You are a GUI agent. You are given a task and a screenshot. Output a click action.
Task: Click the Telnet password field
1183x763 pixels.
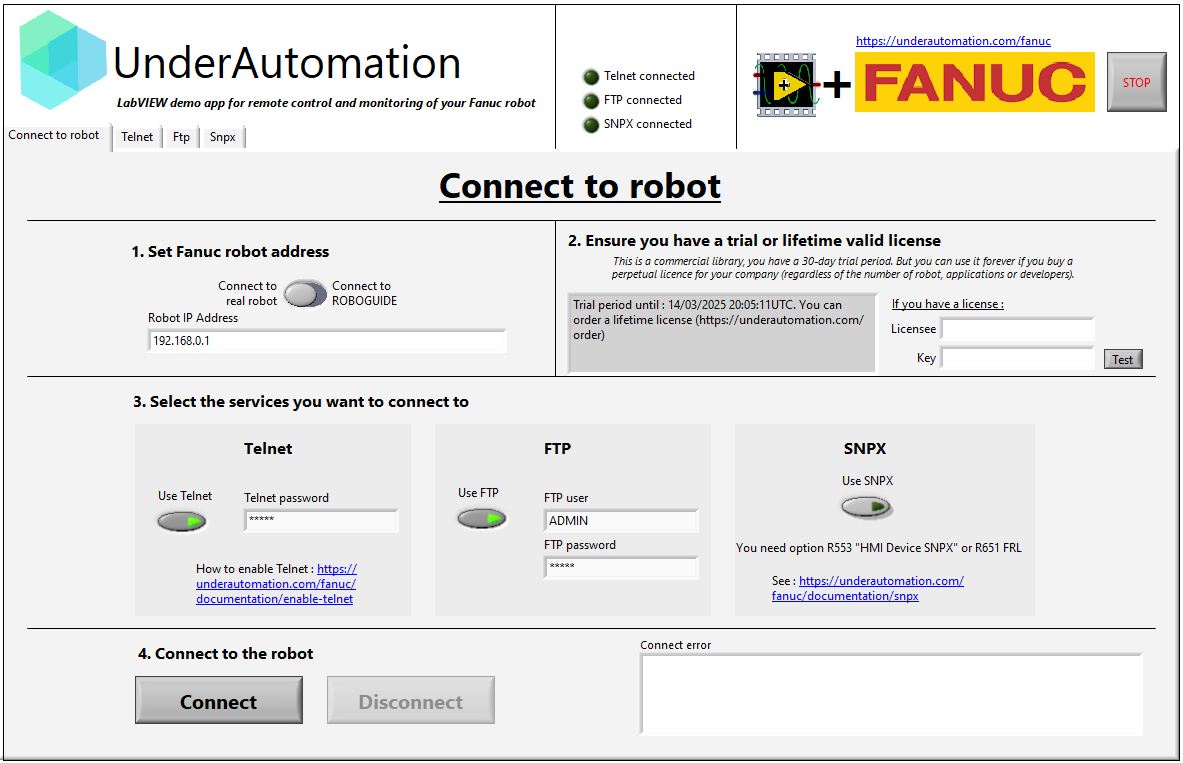[321, 520]
